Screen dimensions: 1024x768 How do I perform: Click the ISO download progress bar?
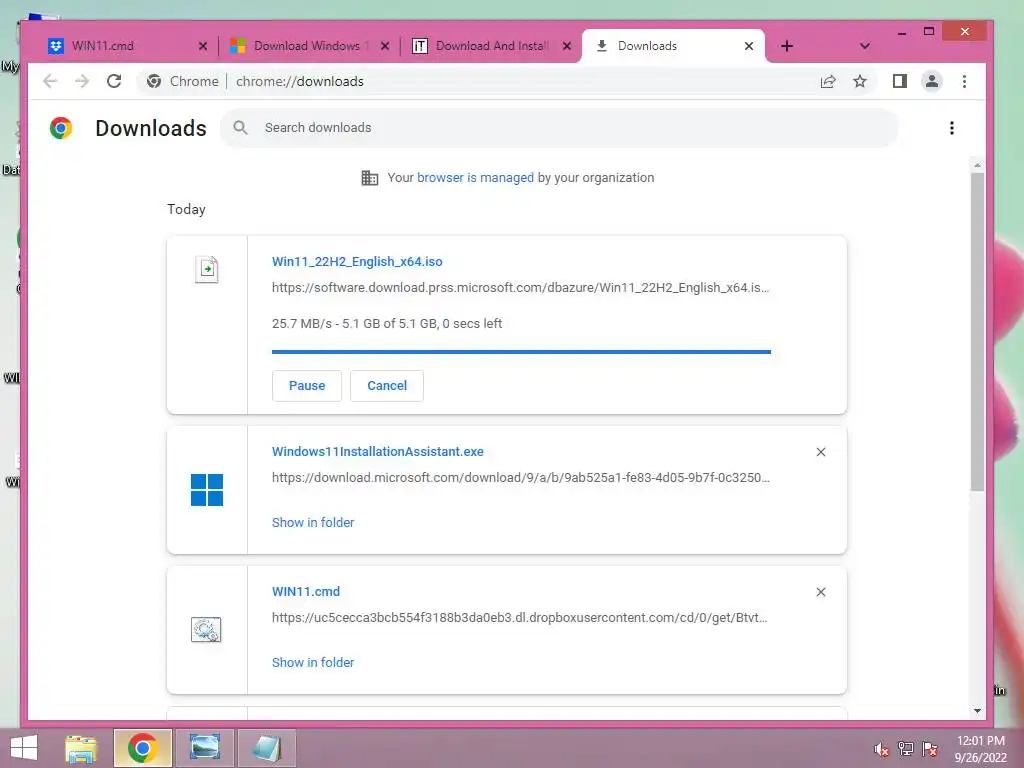tap(521, 352)
